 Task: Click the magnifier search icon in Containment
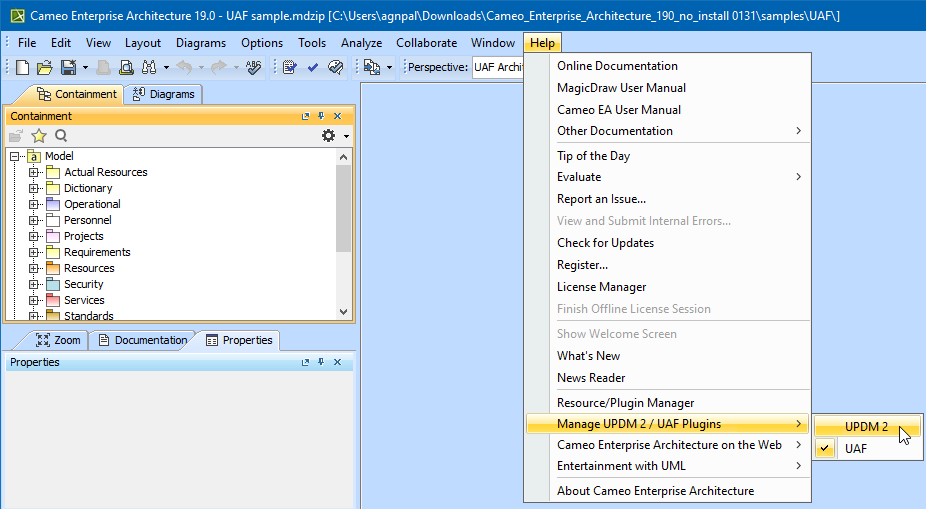click(x=61, y=136)
